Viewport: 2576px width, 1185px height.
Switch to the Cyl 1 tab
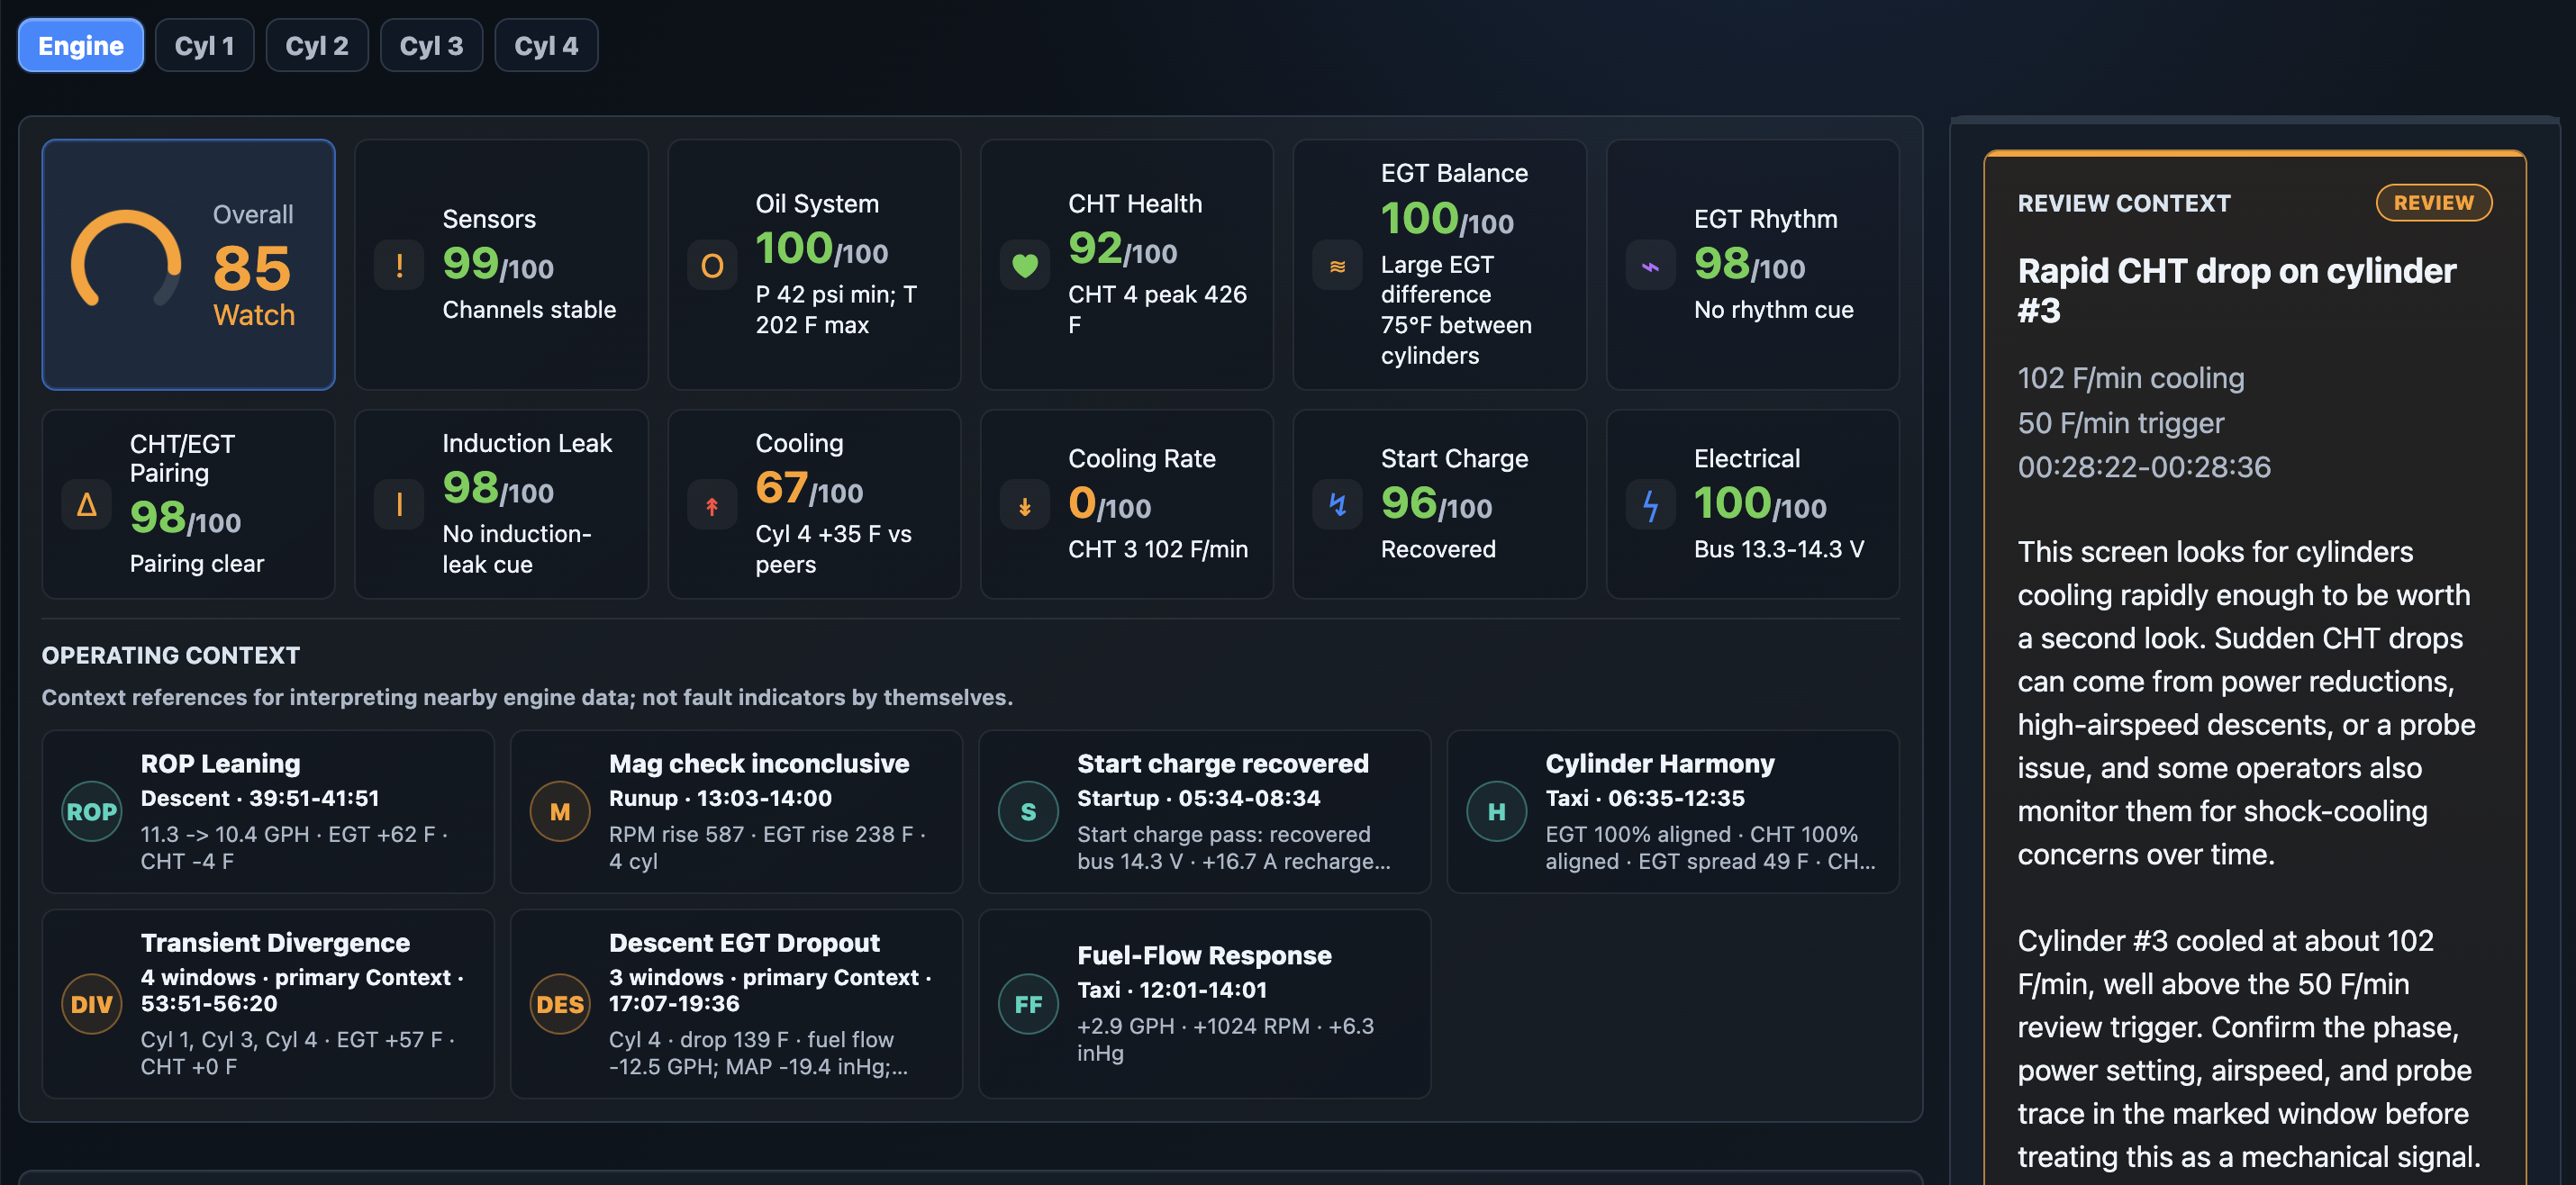[x=204, y=45]
